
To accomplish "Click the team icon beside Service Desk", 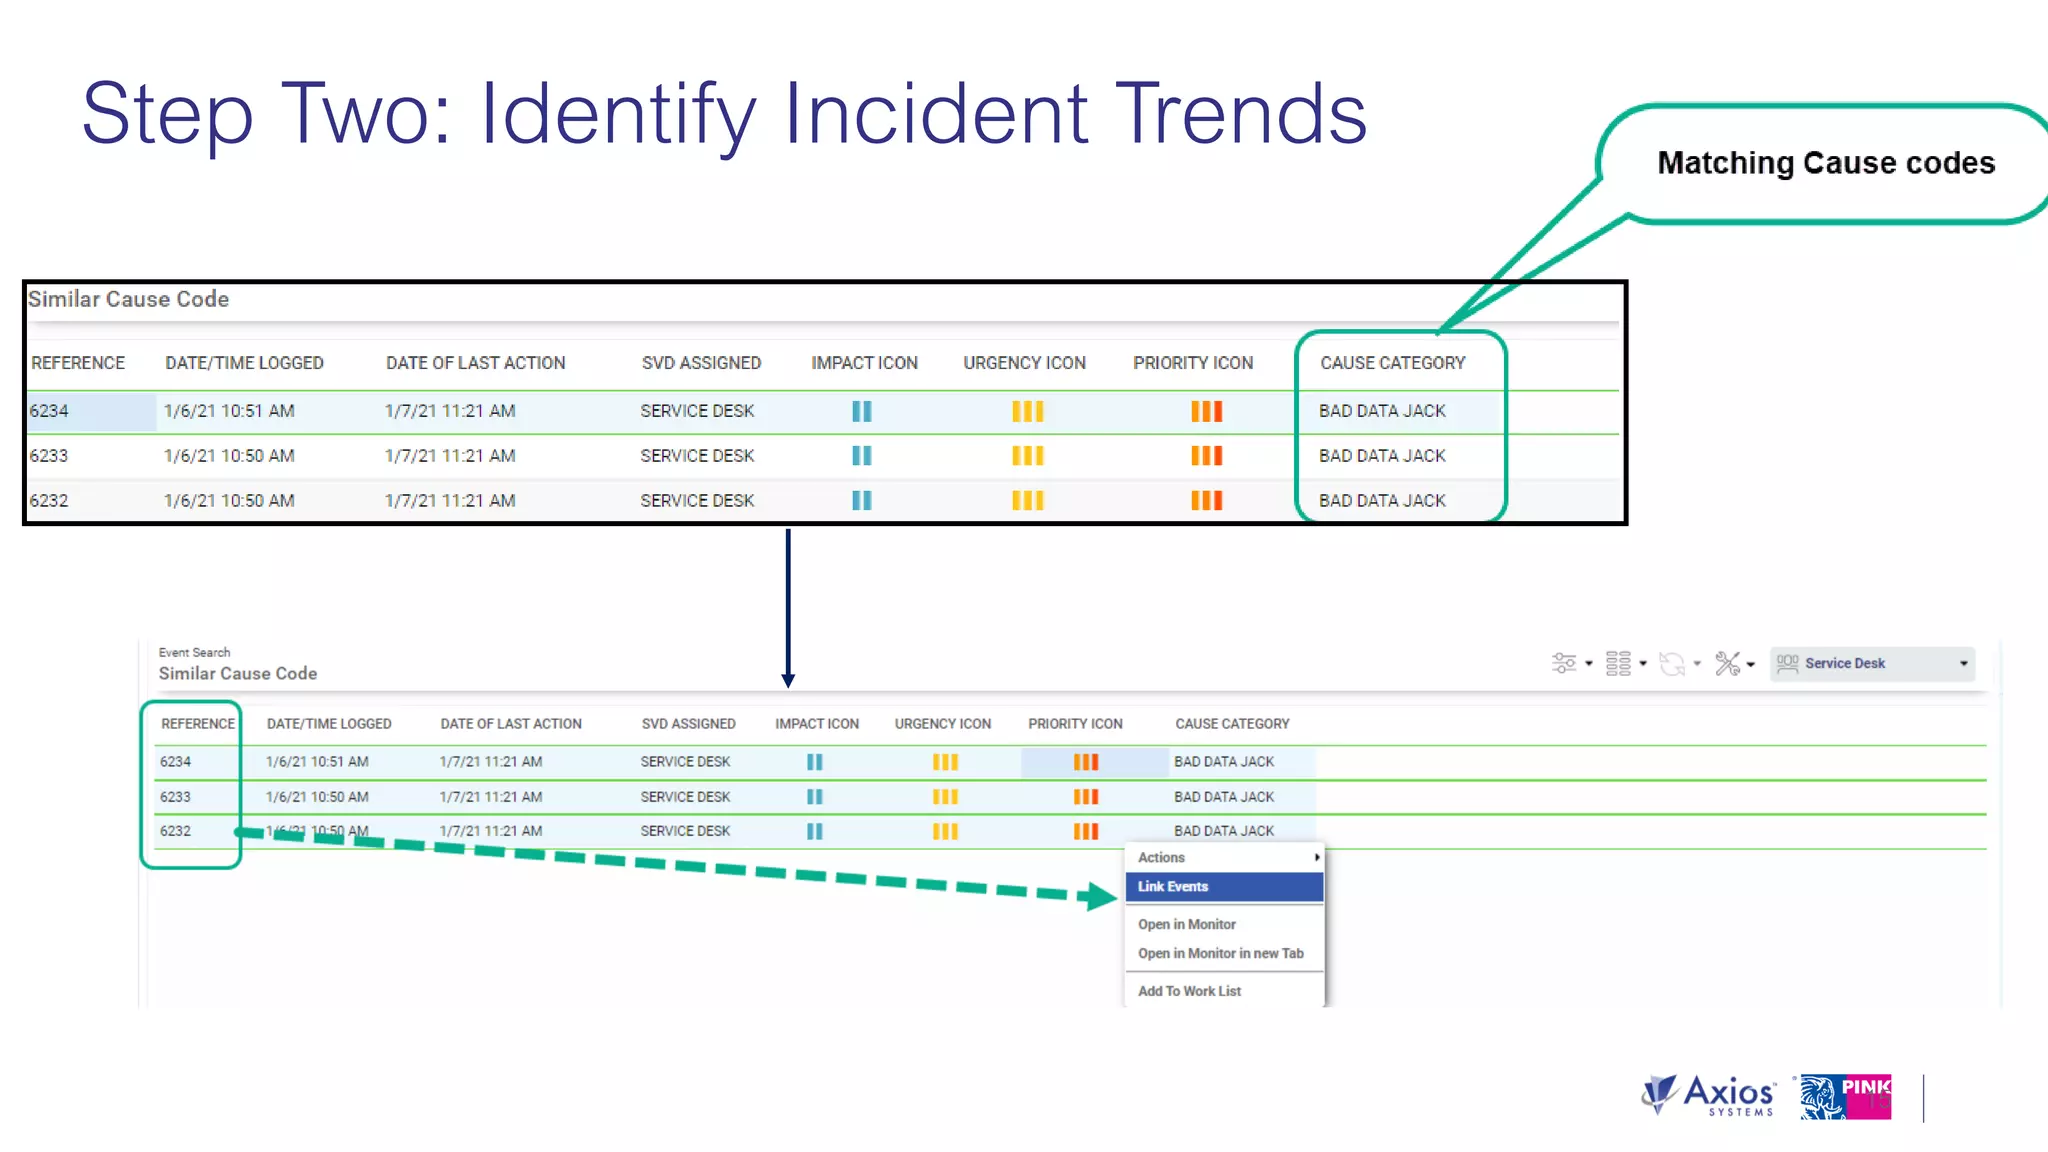I will (1787, 663).
